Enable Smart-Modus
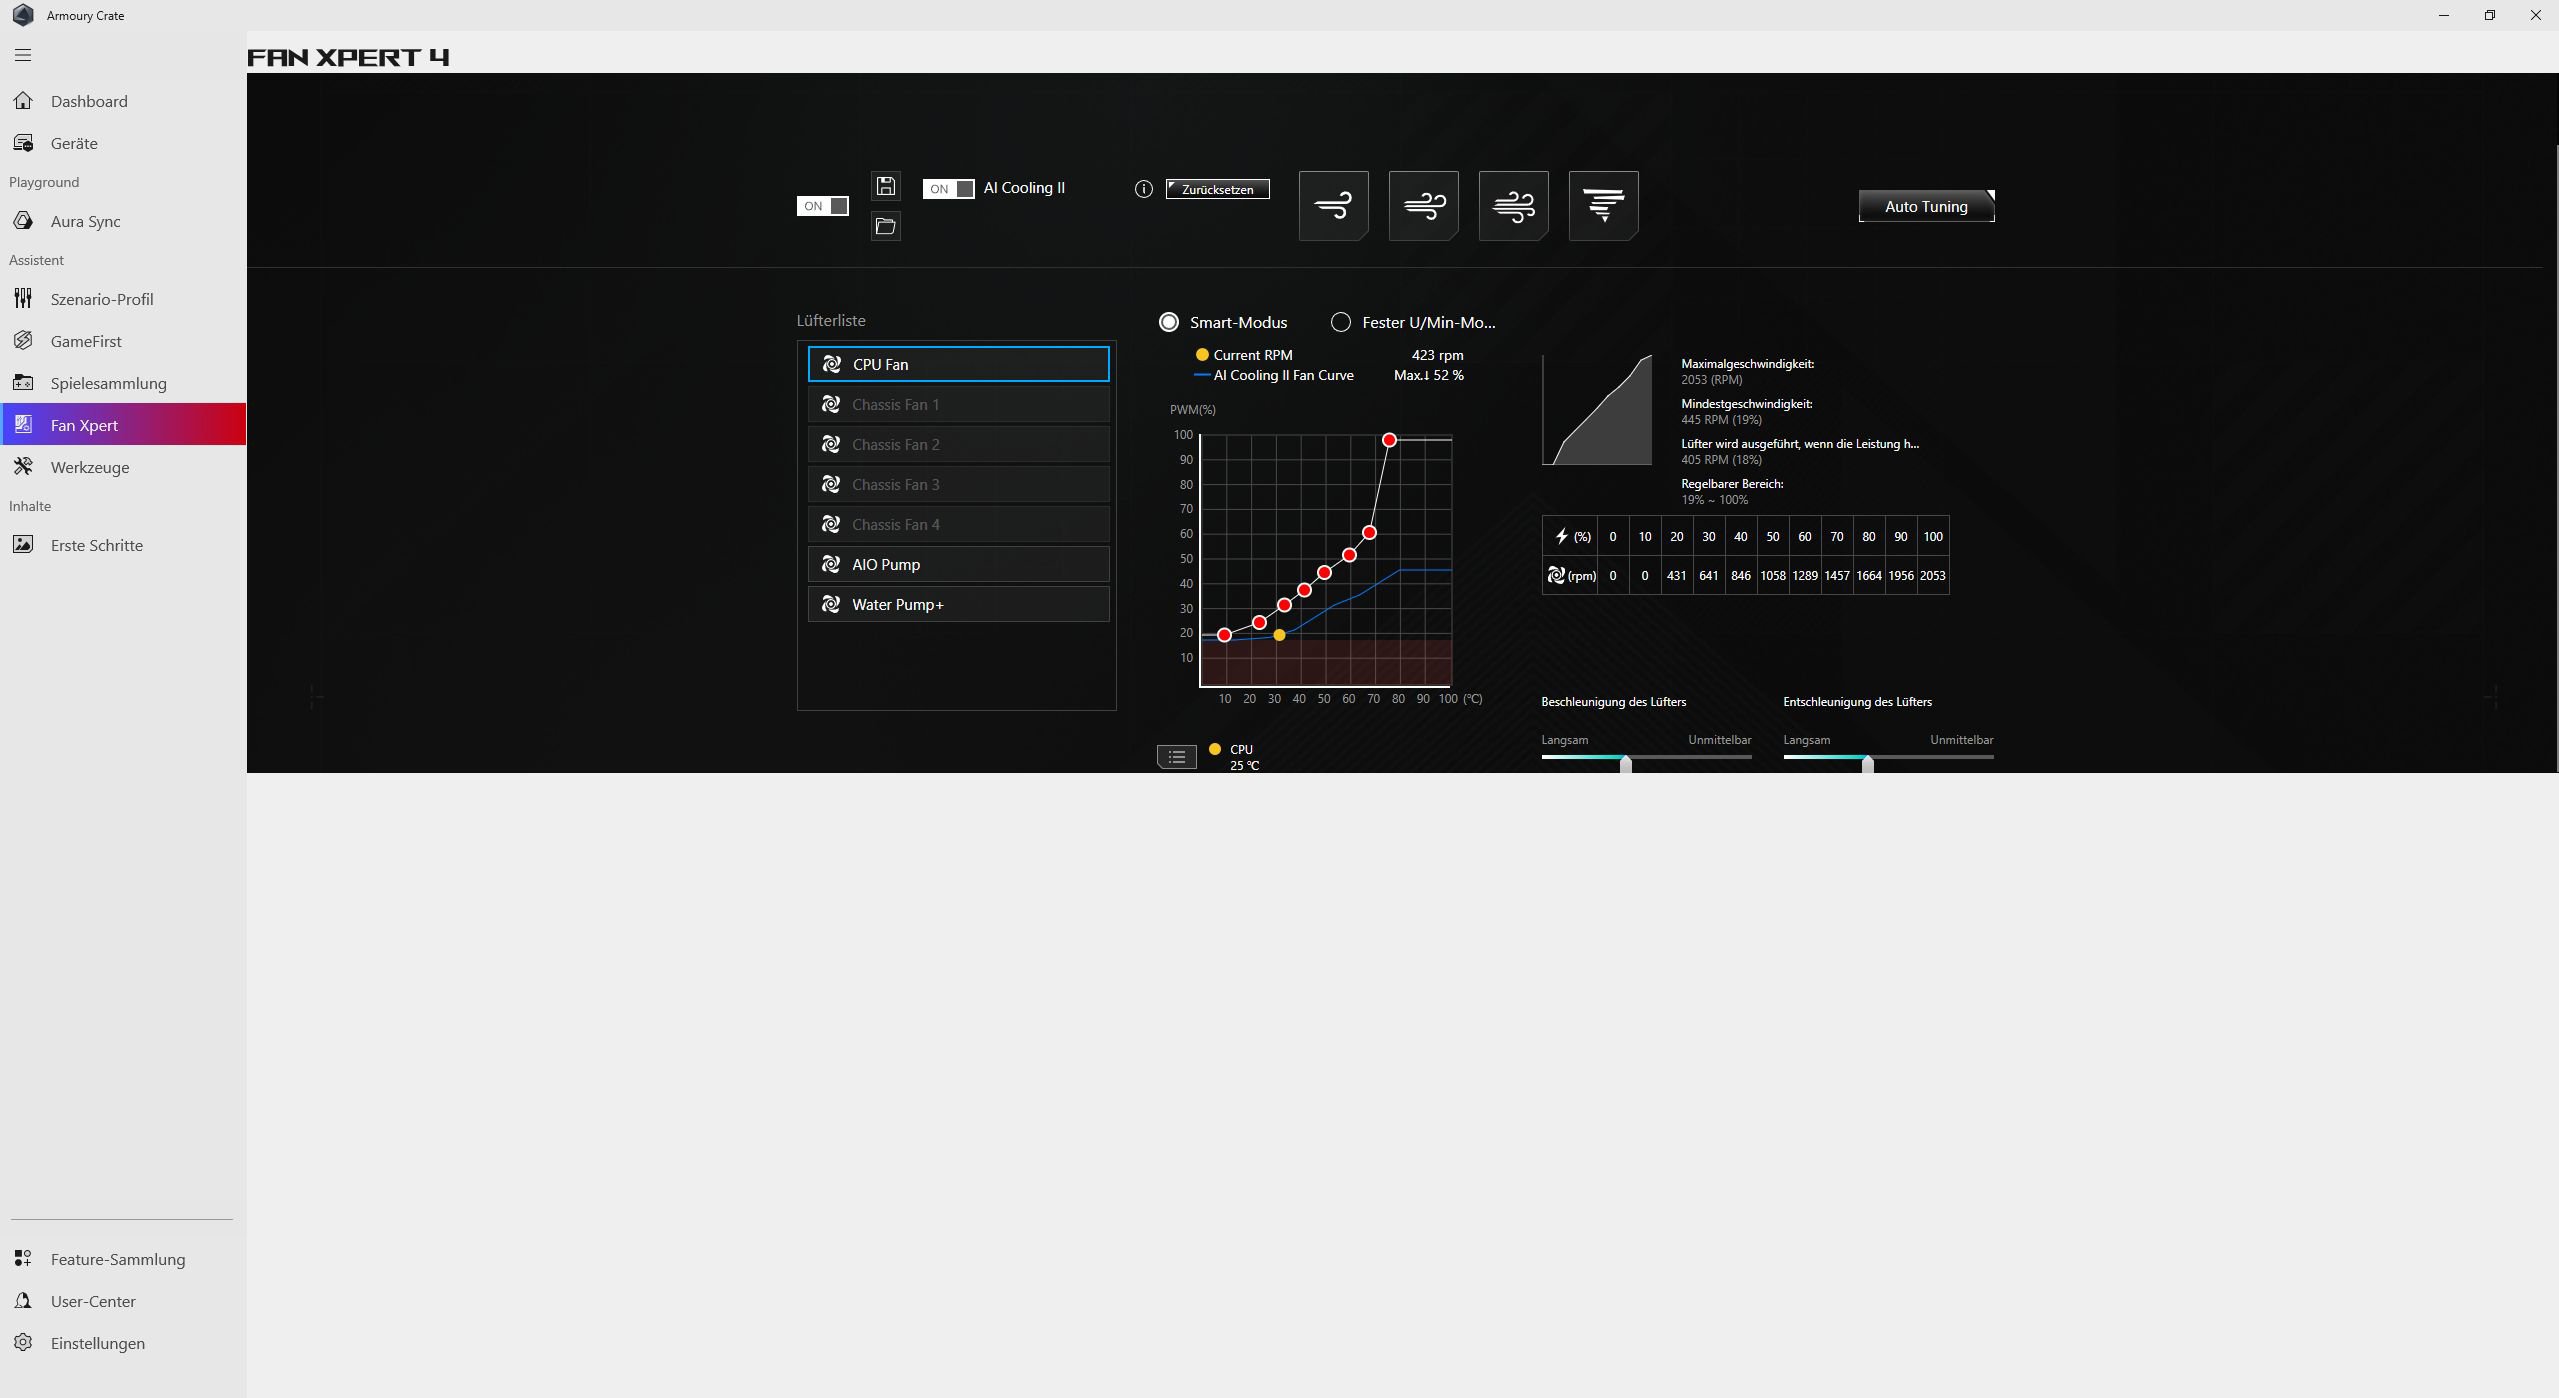 point(1167,321)
